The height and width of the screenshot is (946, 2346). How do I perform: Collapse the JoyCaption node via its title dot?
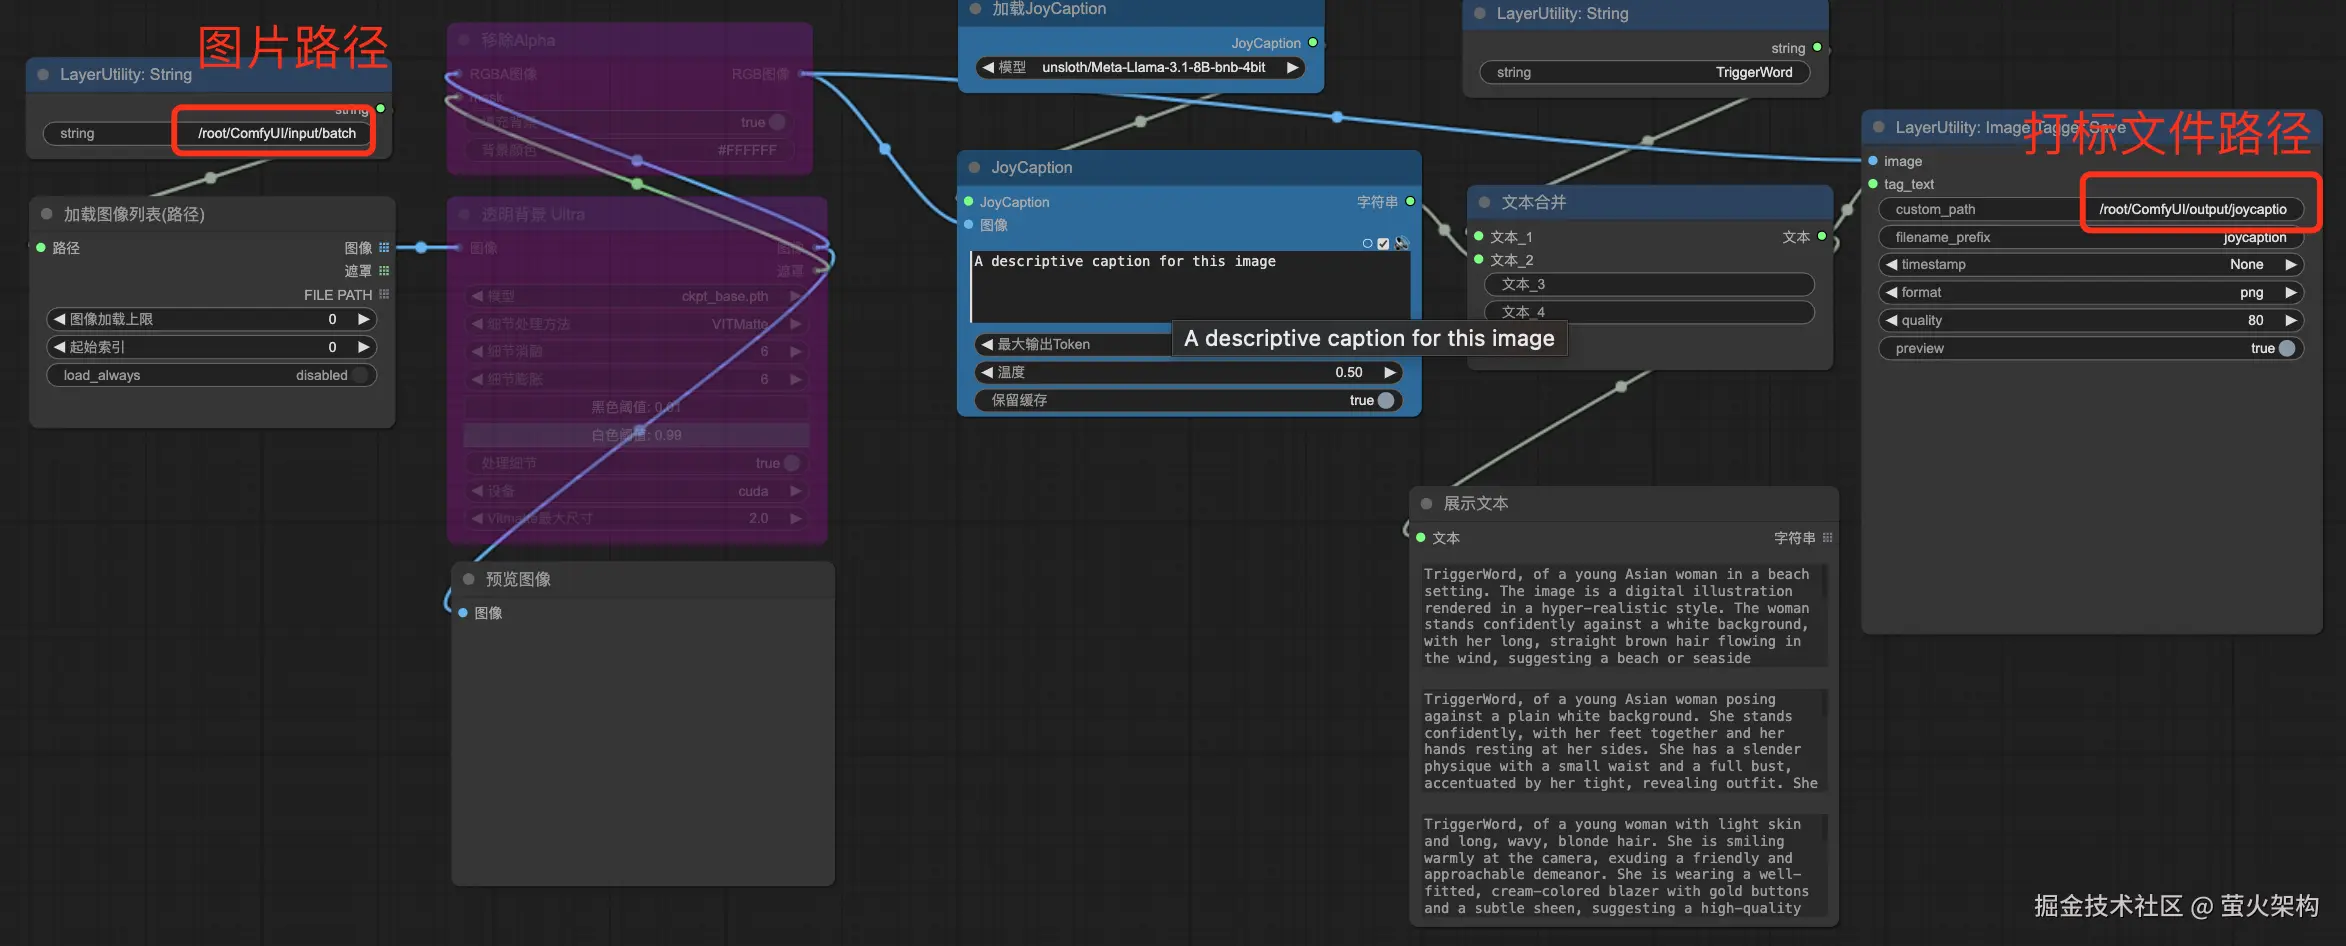point(975,167)
